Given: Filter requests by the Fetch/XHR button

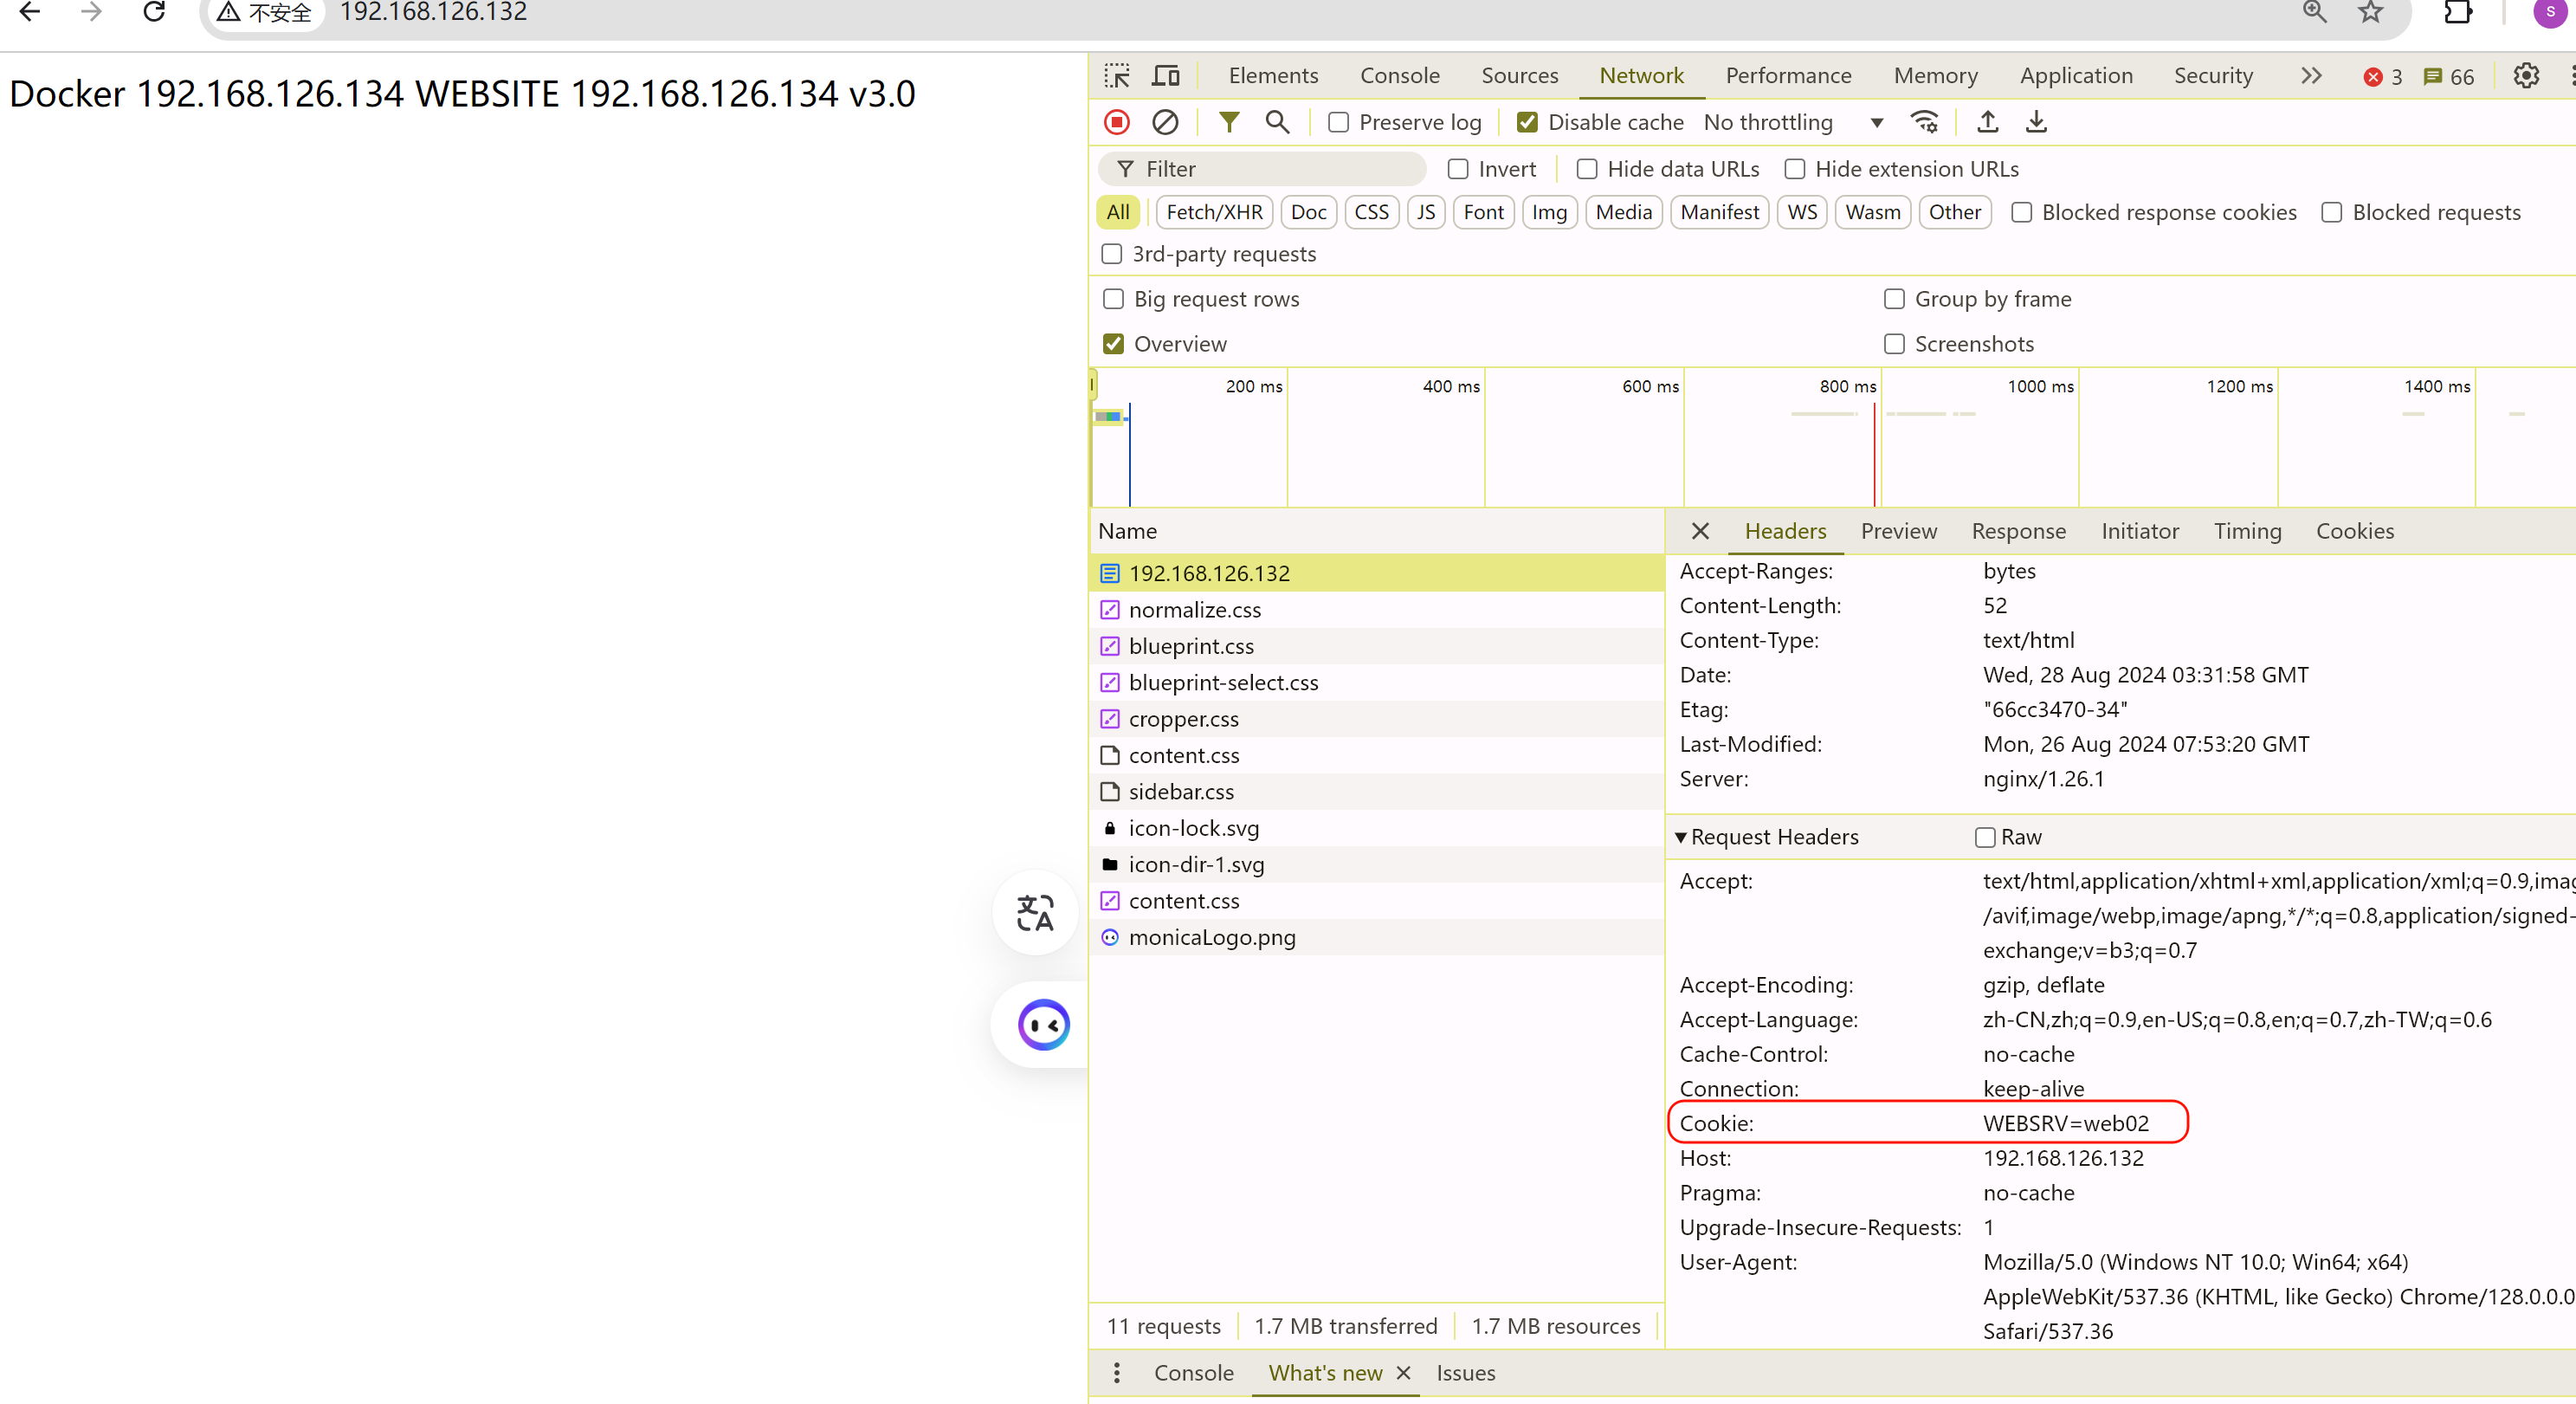Looking at the screenshot, I should [x=1214, y=212].
